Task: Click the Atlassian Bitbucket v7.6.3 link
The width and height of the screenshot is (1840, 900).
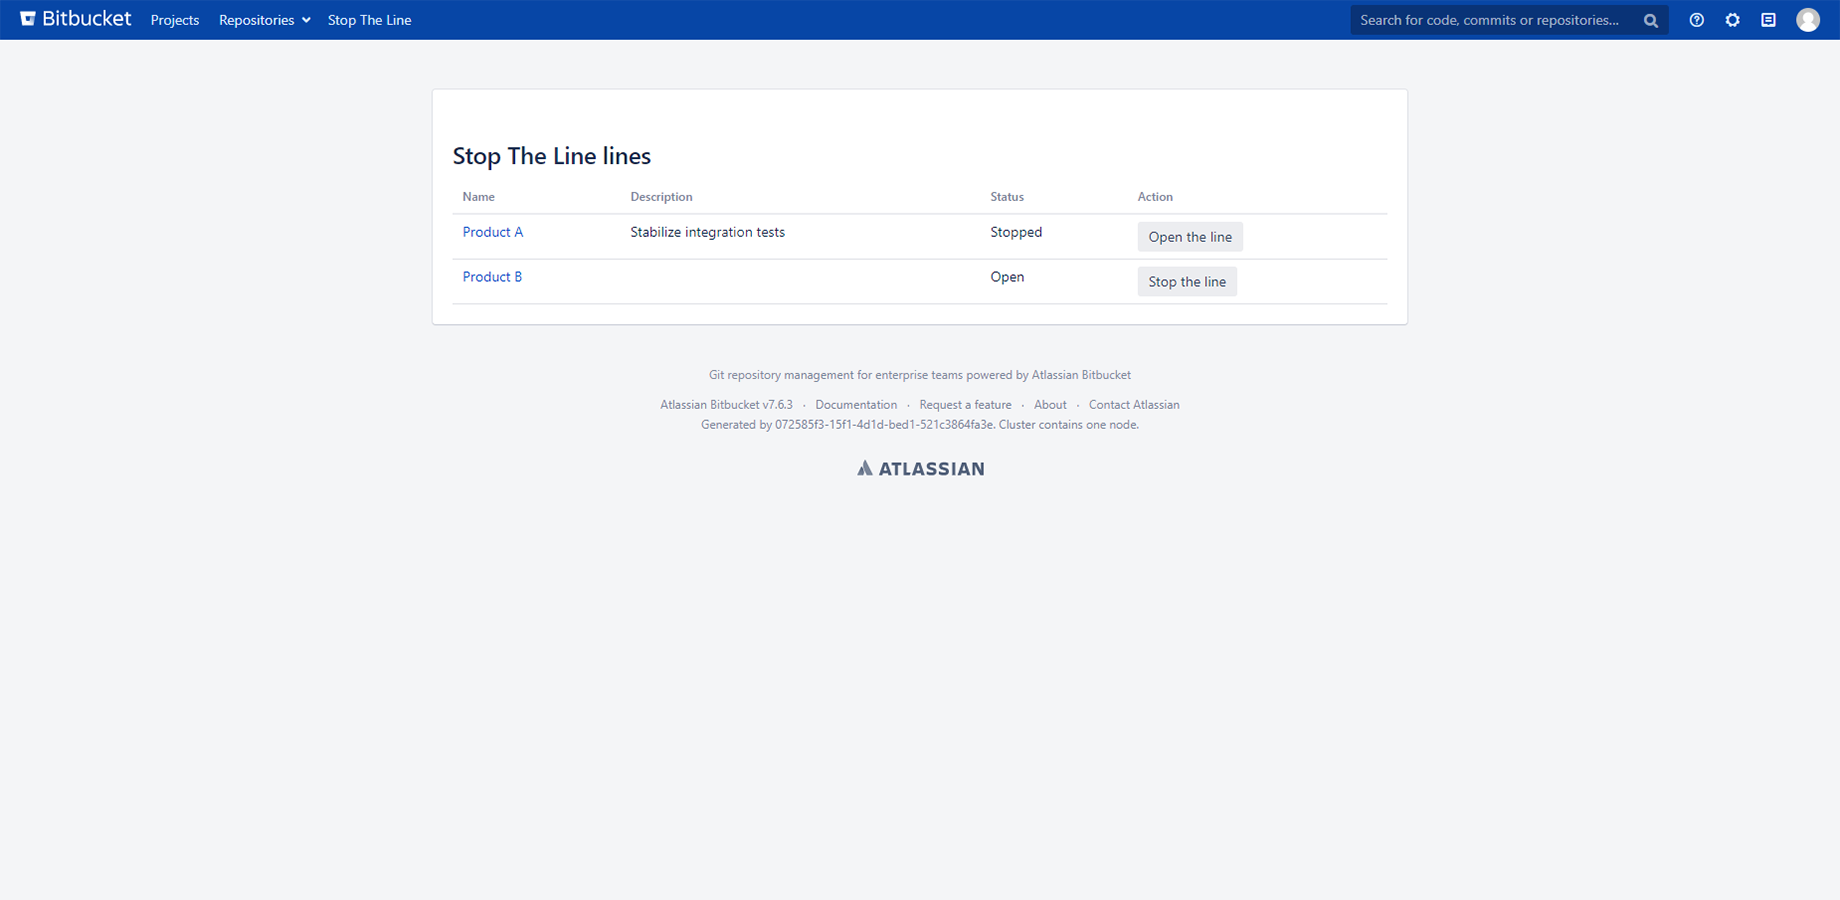Action: coord(726,405)
